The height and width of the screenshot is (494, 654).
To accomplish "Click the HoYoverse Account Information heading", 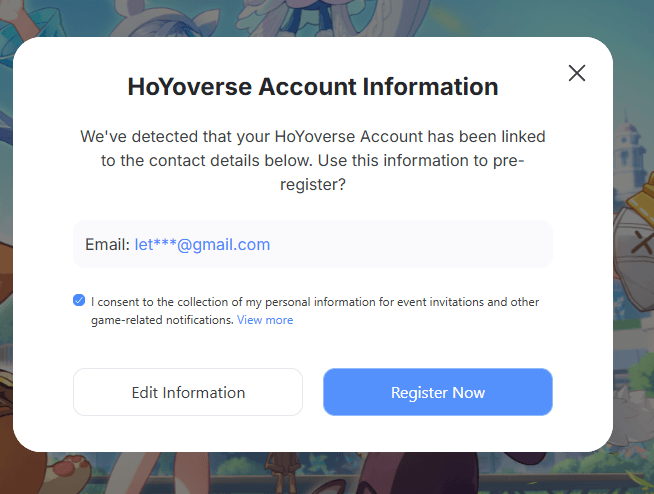I will coord(313,86).
